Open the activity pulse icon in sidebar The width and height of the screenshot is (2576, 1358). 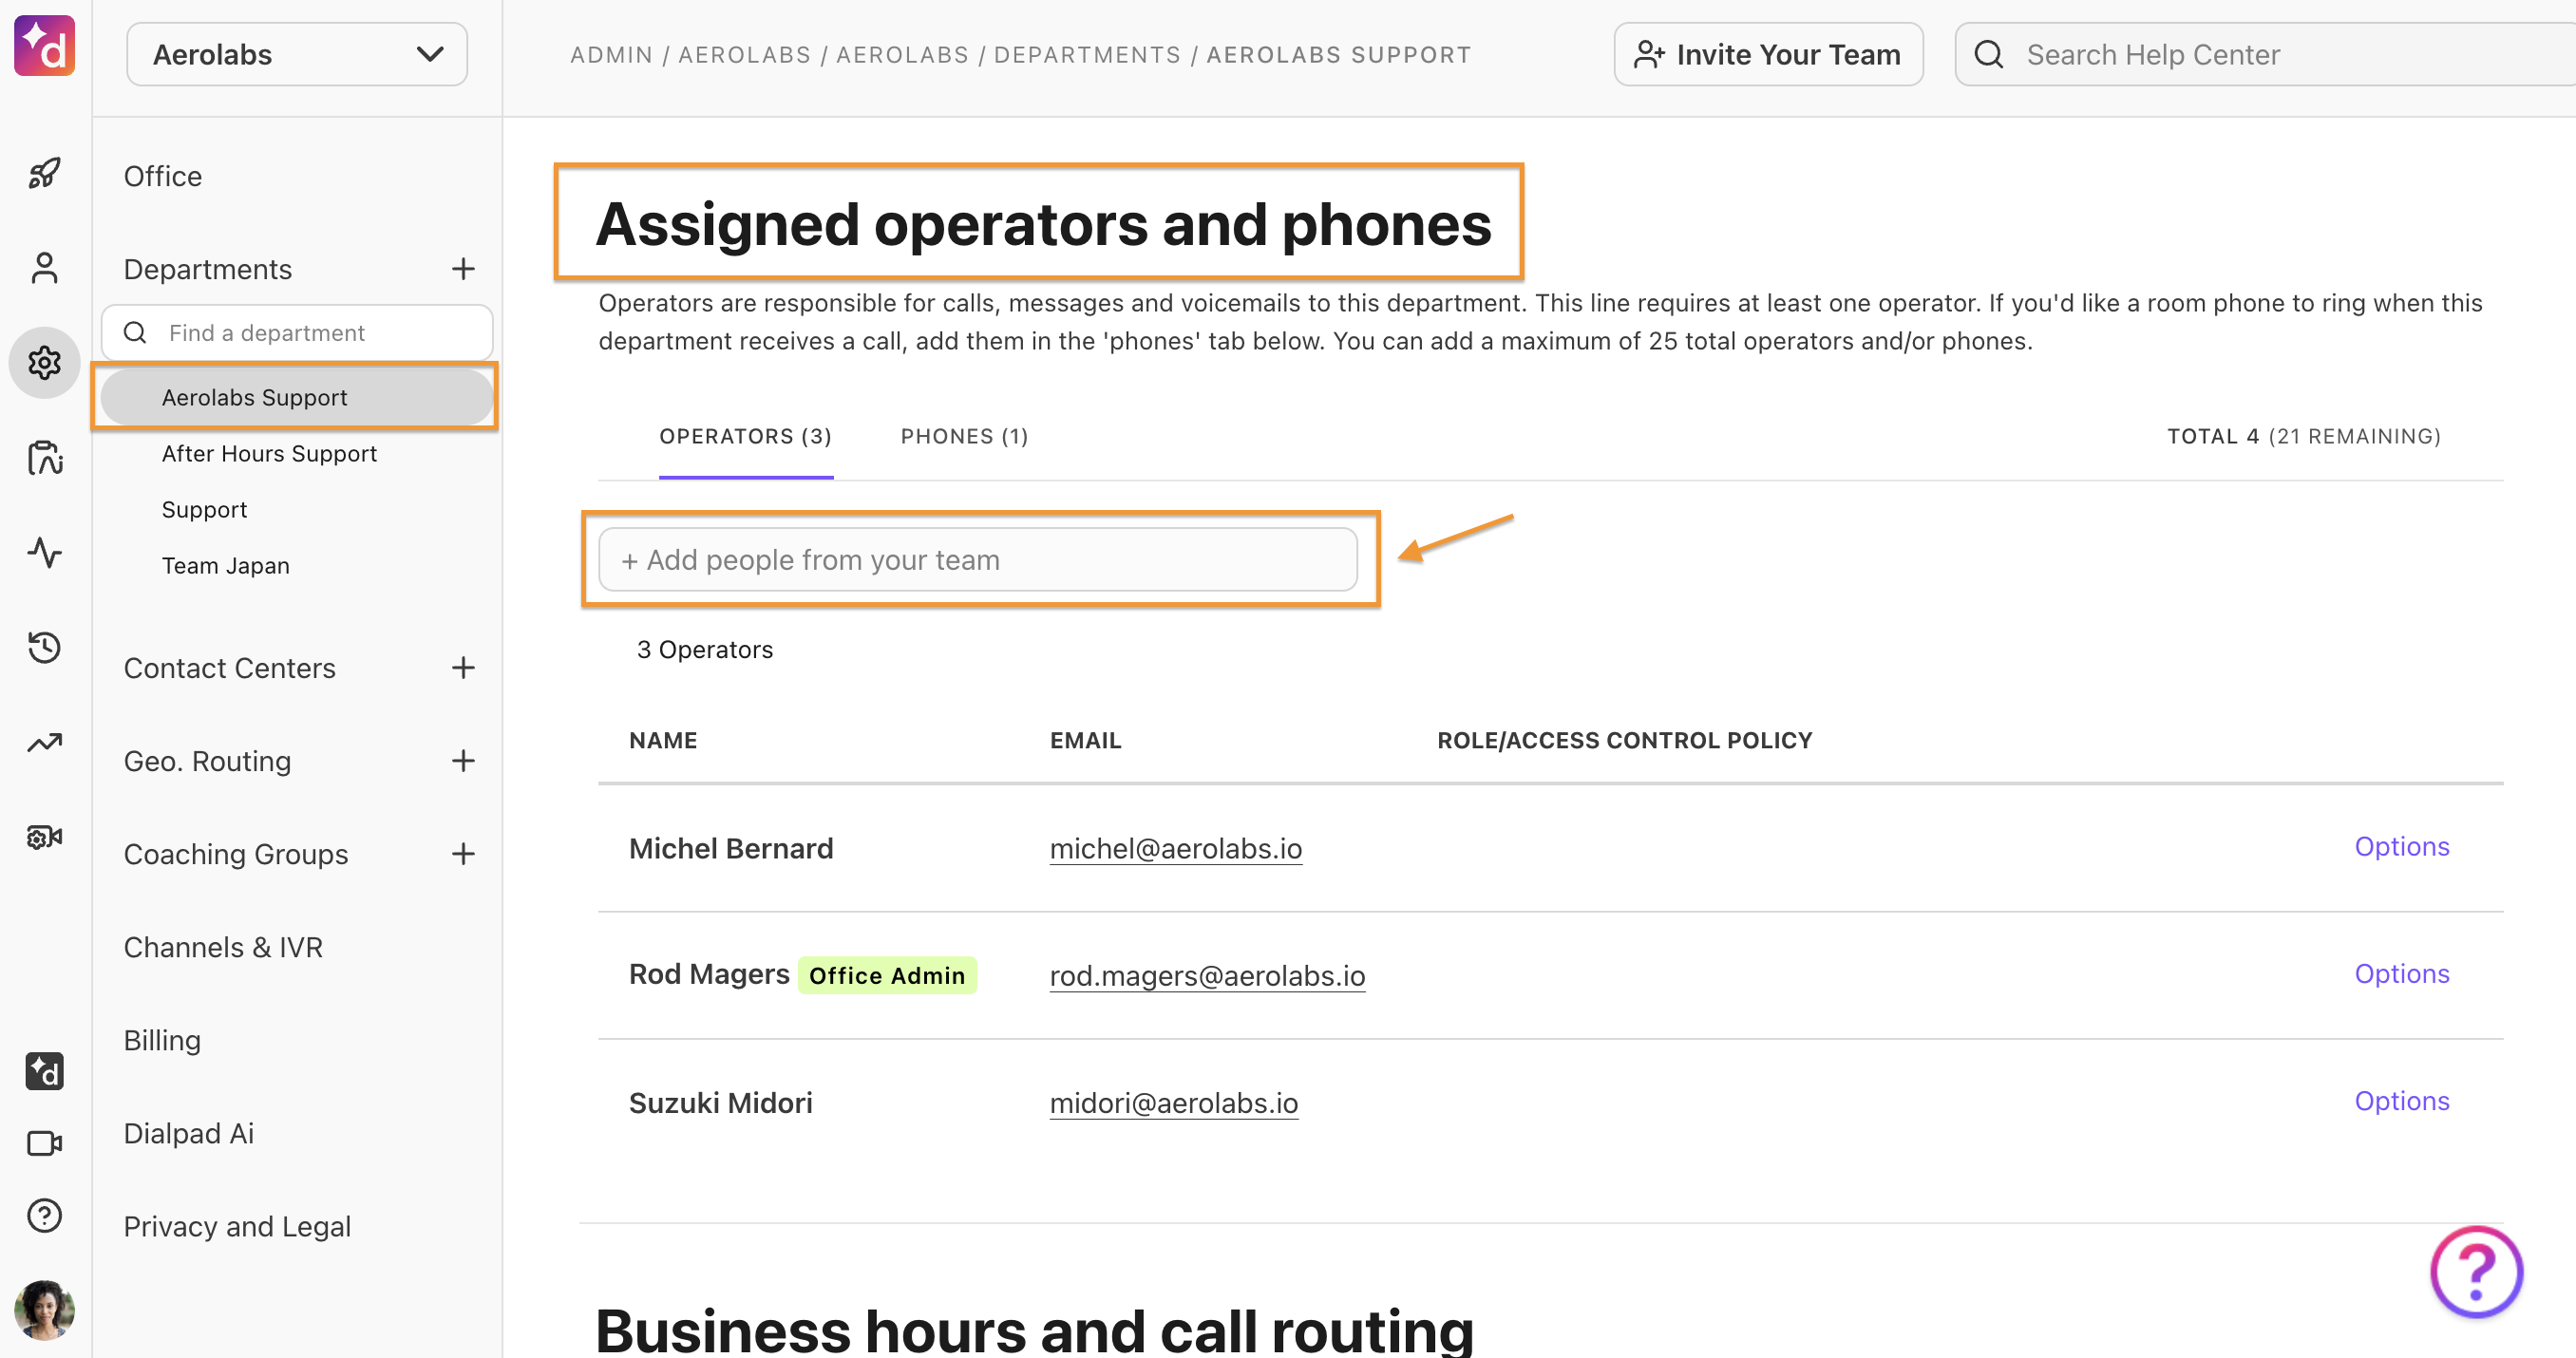(x=44, y=552)
